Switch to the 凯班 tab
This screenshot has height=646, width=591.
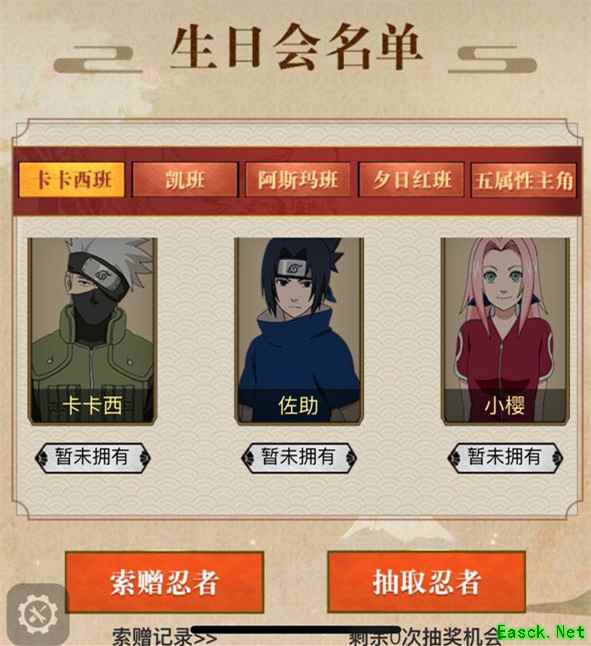185,180
